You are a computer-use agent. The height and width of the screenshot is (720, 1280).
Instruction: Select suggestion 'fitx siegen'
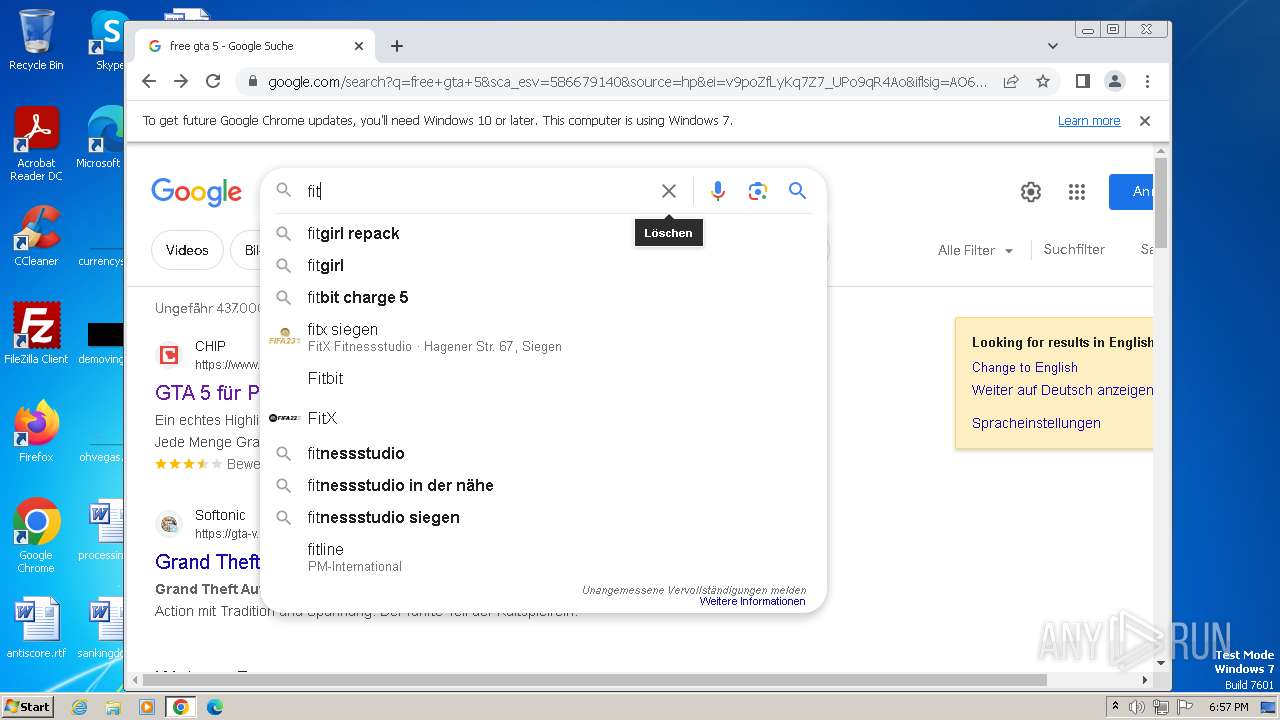[543, 337]
